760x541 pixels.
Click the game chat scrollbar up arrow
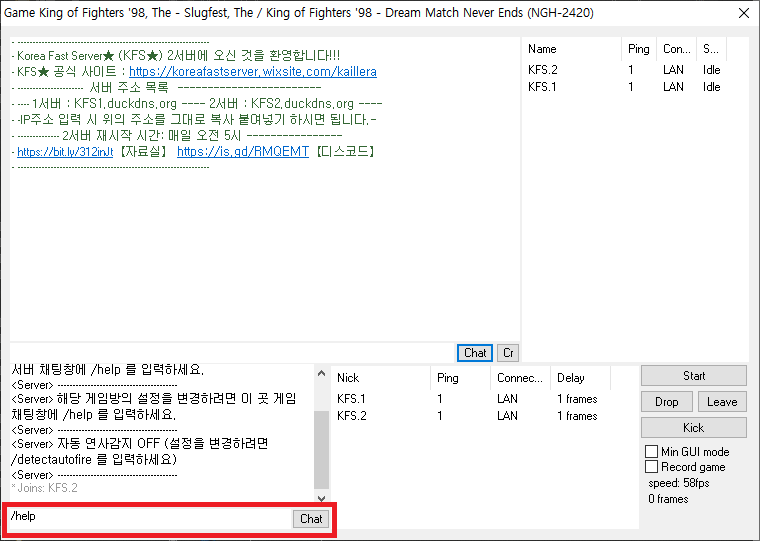[x=321, y=373]
